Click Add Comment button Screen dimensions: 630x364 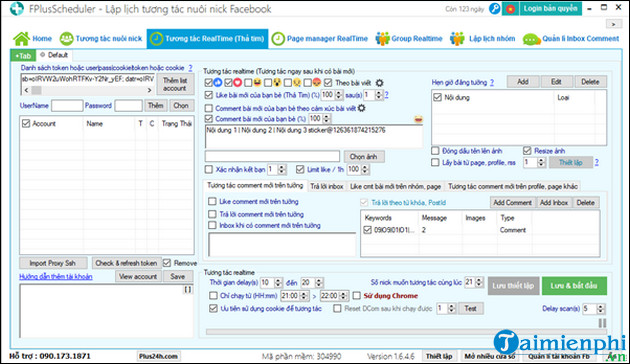[x=513, y=202]
